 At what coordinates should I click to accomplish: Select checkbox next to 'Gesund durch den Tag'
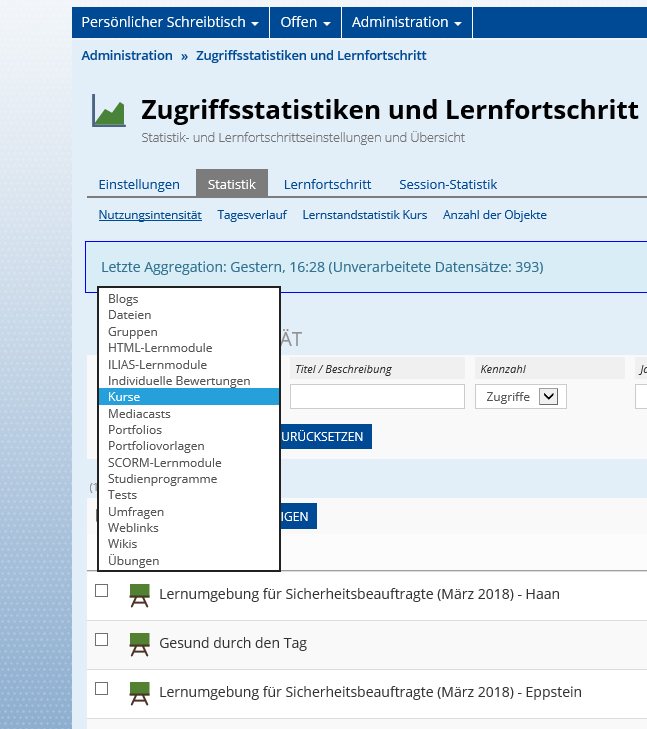[101, 640]
